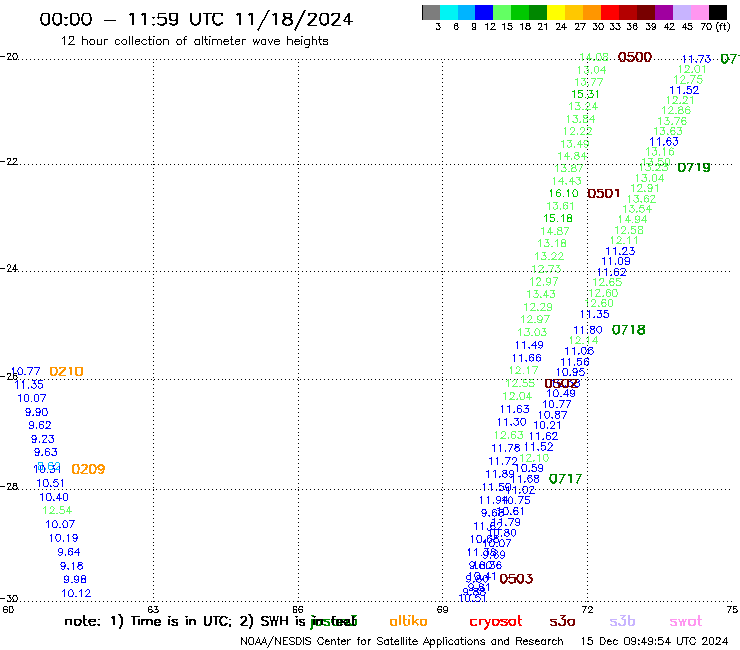Click the 'swot' satellite legend label
The width and height of the screenshot is (740, 650).
point(686,621)
